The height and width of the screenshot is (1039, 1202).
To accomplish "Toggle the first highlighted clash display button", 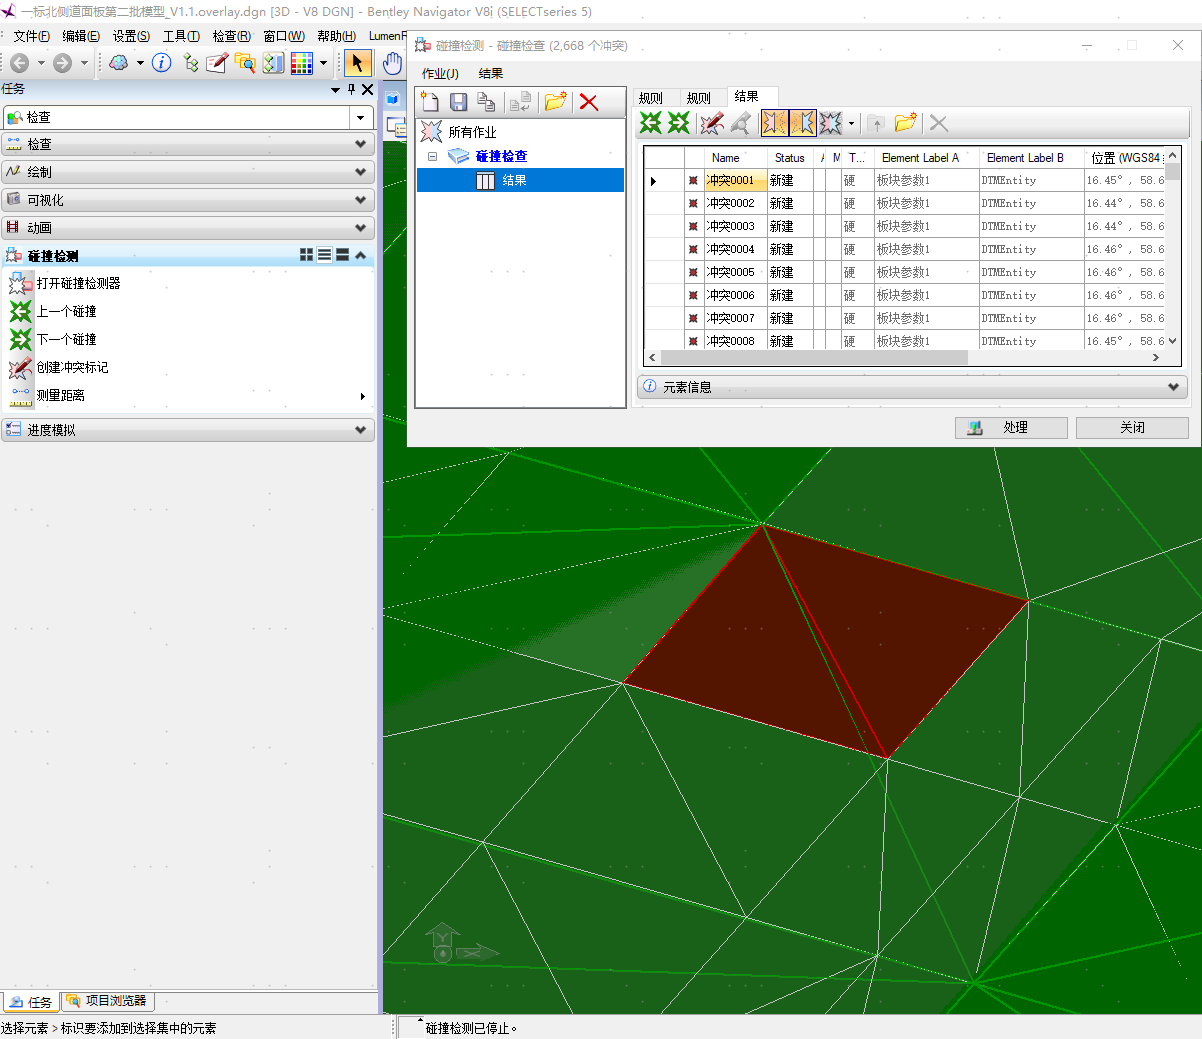I will pyautogui.click(x=774, y=123).
